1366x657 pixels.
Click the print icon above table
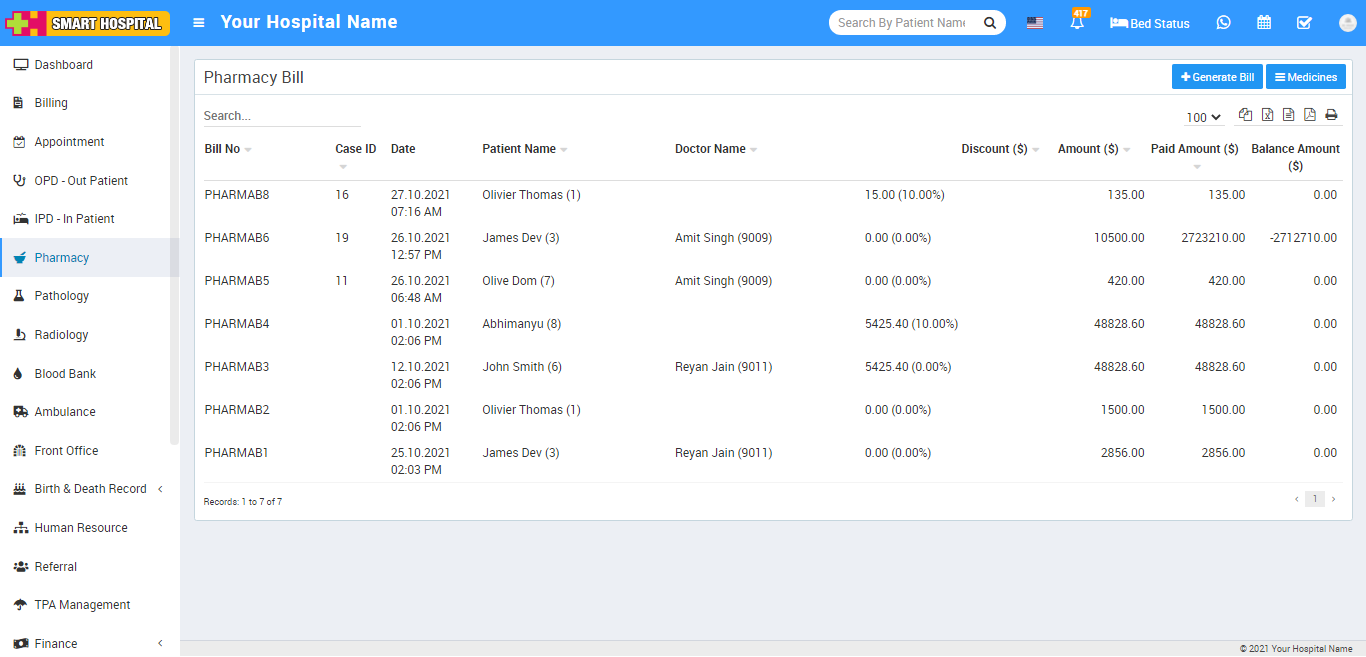coord(1331,115)
